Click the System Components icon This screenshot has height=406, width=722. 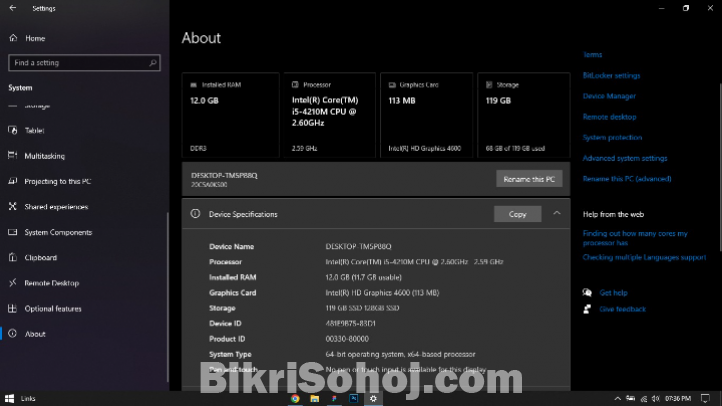[12, 232]
